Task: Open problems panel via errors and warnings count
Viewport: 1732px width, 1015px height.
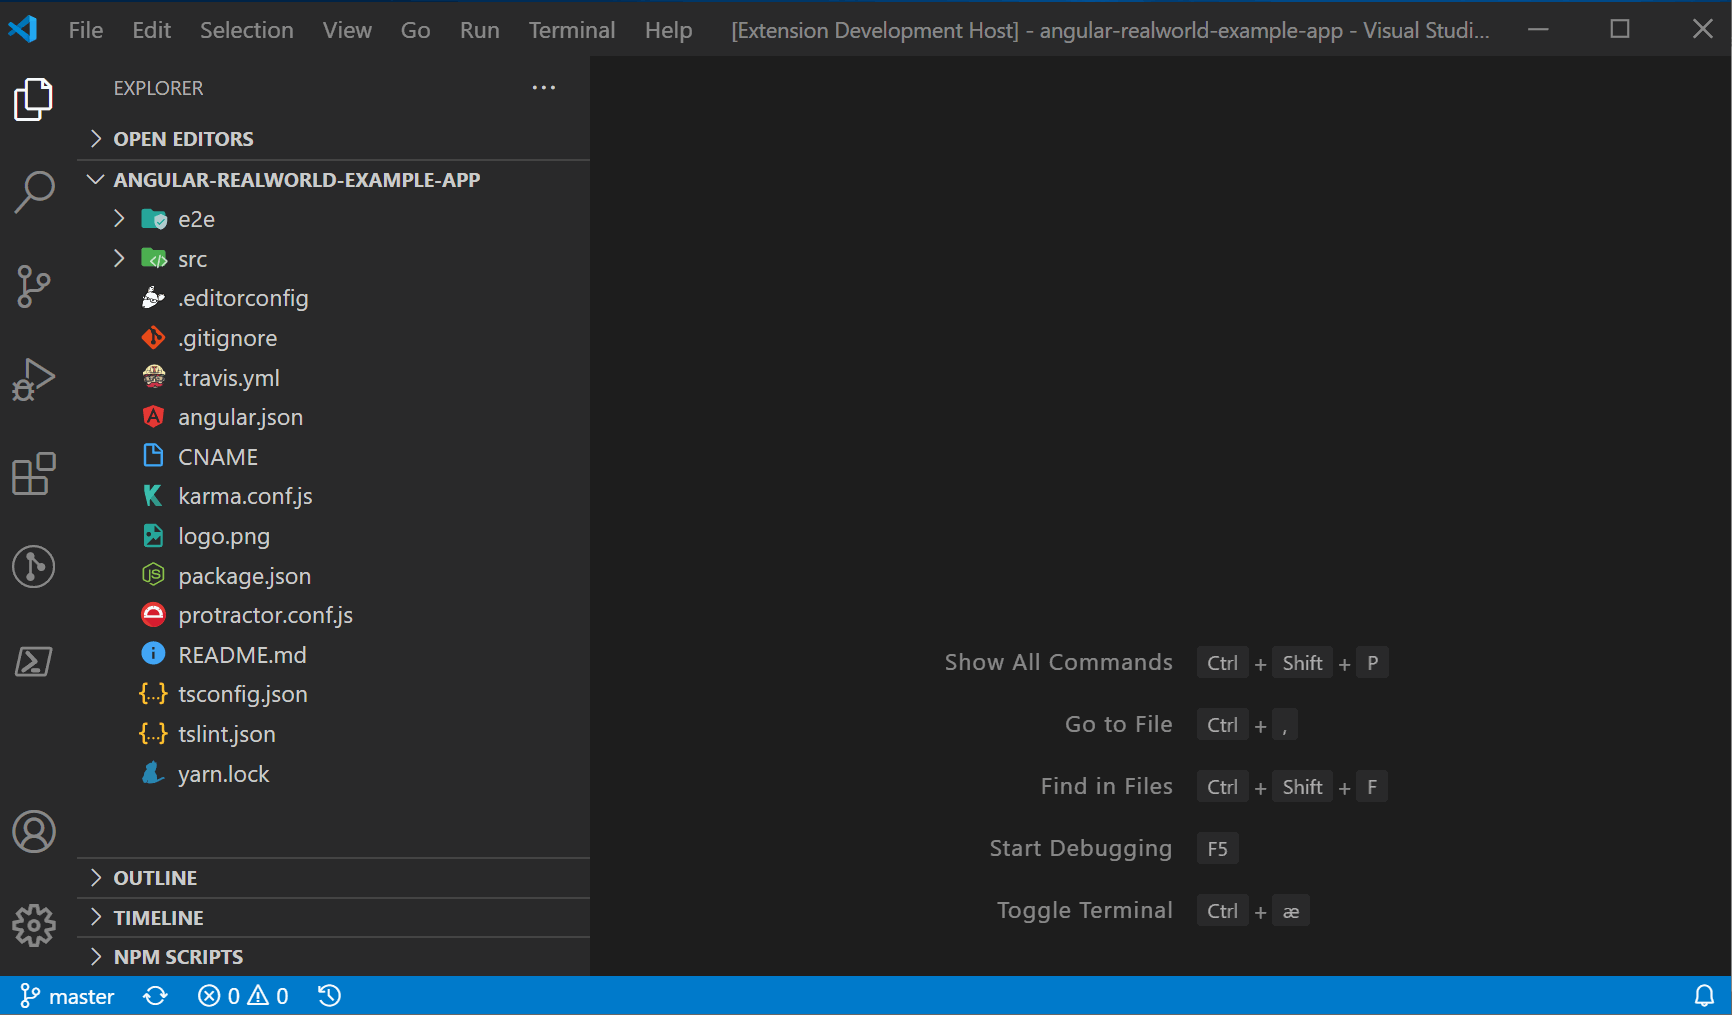Action: [x=243, y=996]
